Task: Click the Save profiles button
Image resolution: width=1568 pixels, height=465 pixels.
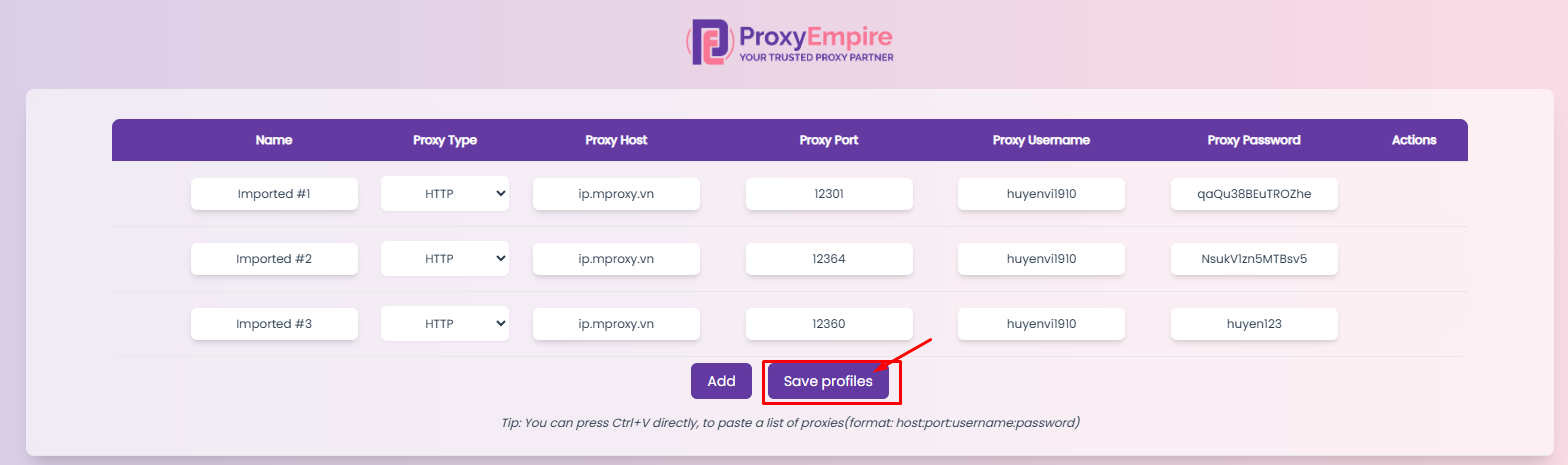Action: 828,381
